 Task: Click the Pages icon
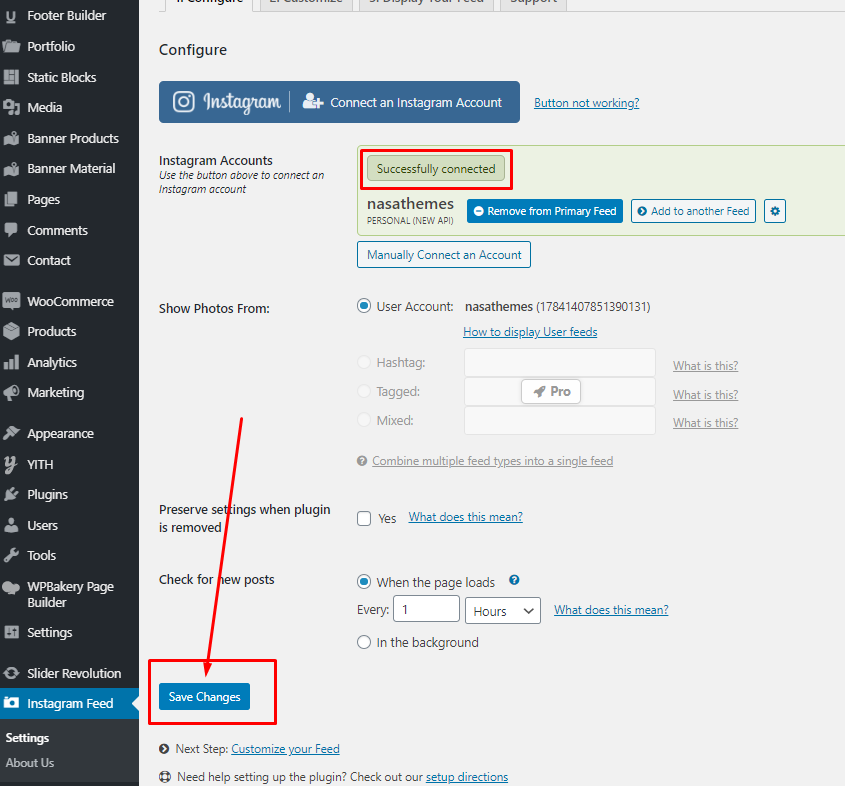pos(11,199)
